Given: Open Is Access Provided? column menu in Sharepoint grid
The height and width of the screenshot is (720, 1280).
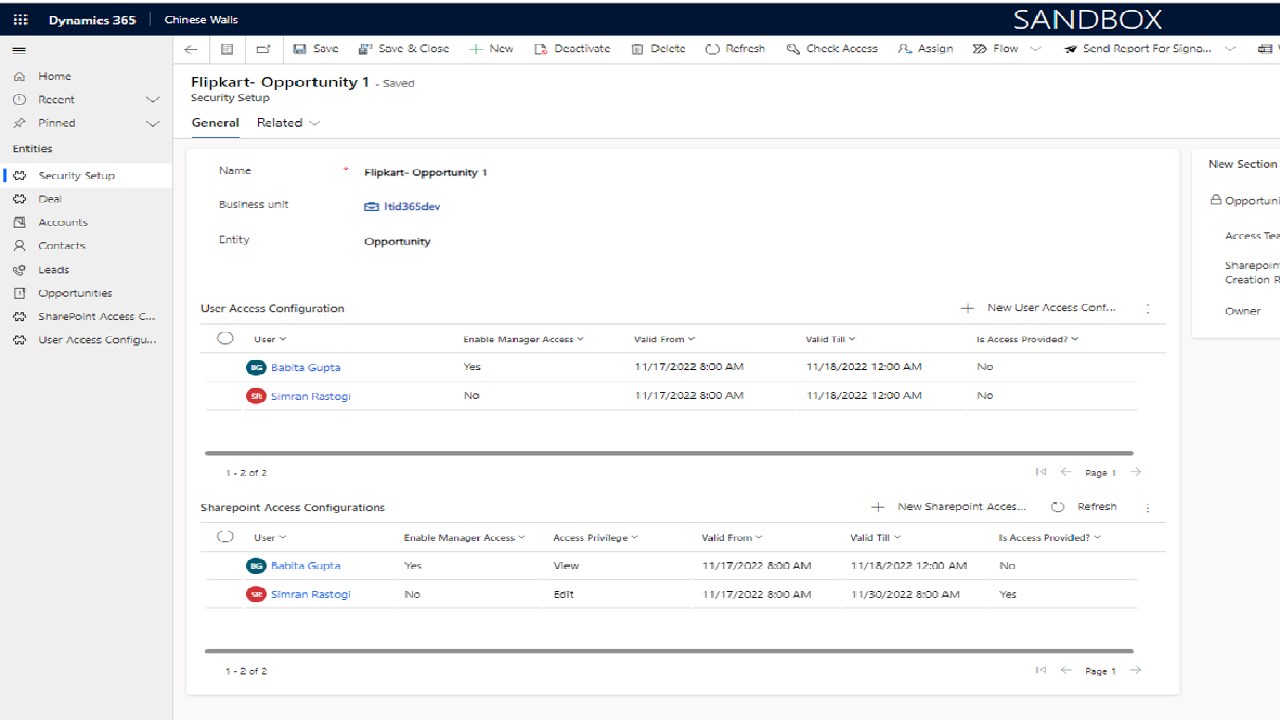Looking at the screenshot, I should [1049, 538].
